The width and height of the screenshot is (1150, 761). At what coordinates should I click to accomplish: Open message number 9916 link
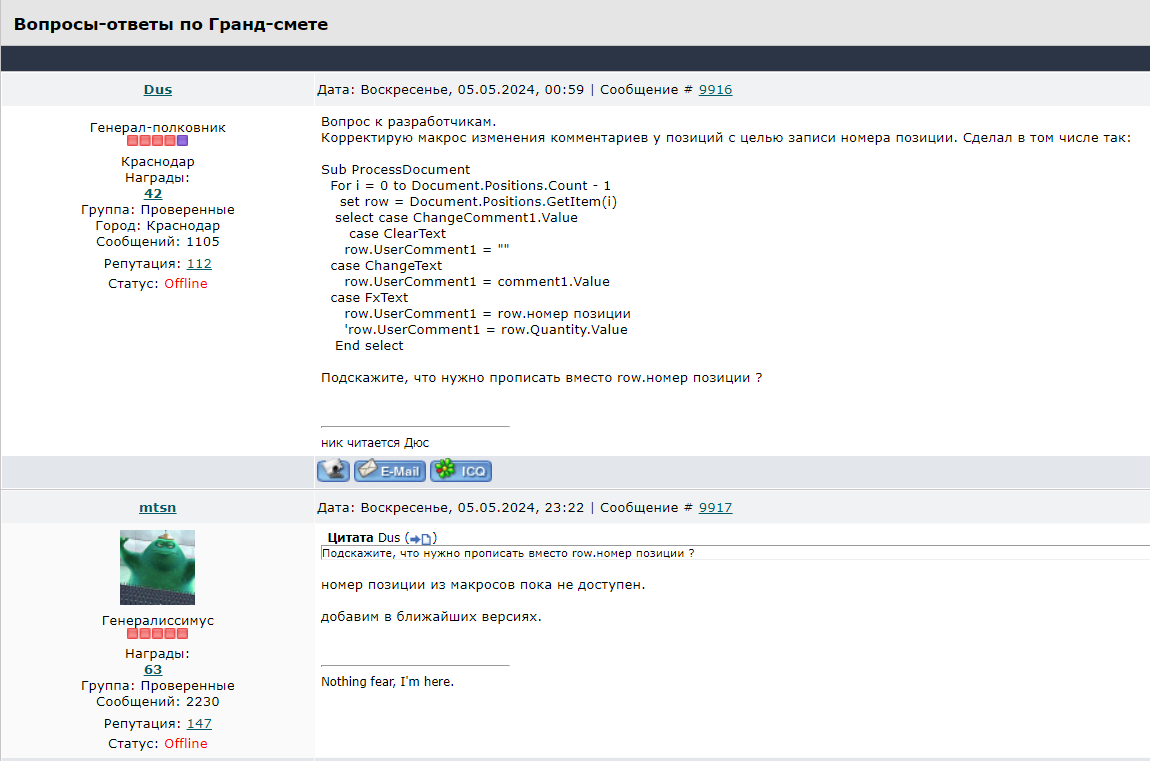click(x=715, y=89)
